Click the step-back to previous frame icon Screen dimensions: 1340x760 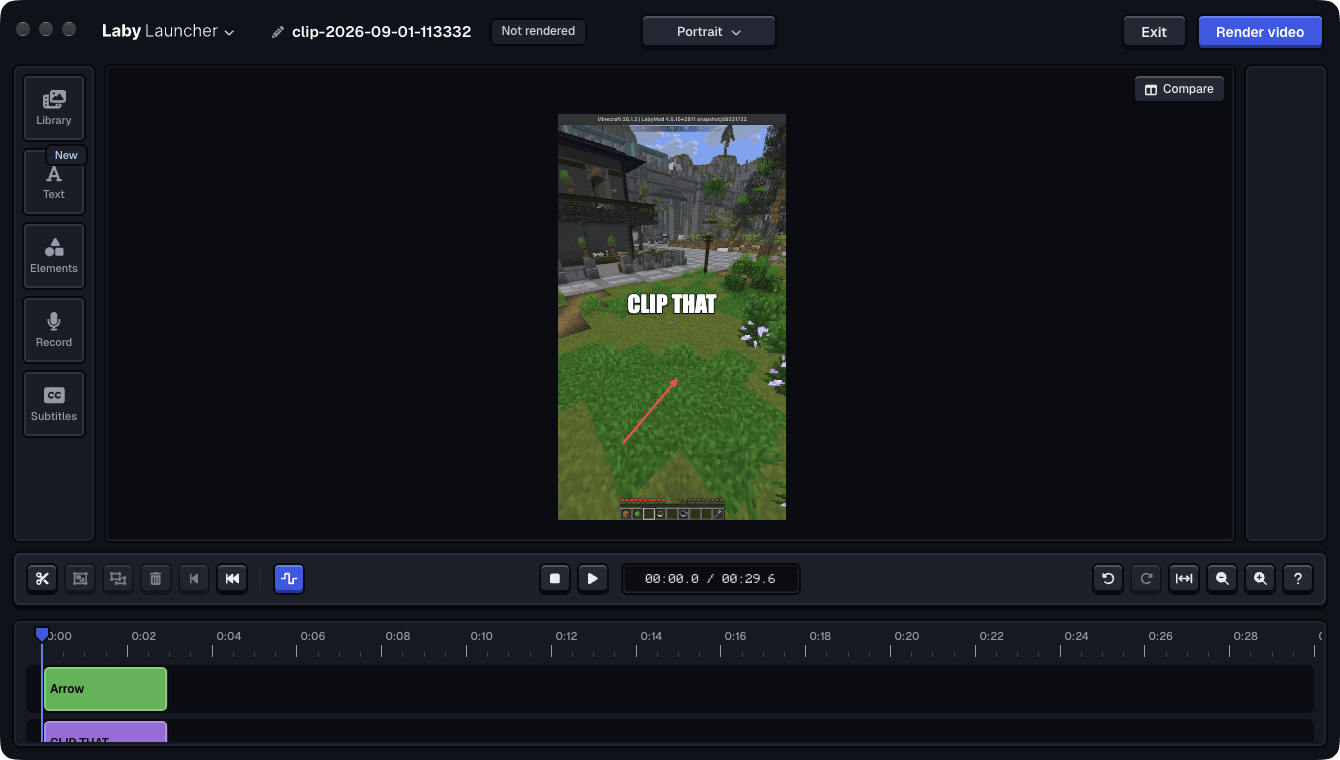(x=194, y=578)
